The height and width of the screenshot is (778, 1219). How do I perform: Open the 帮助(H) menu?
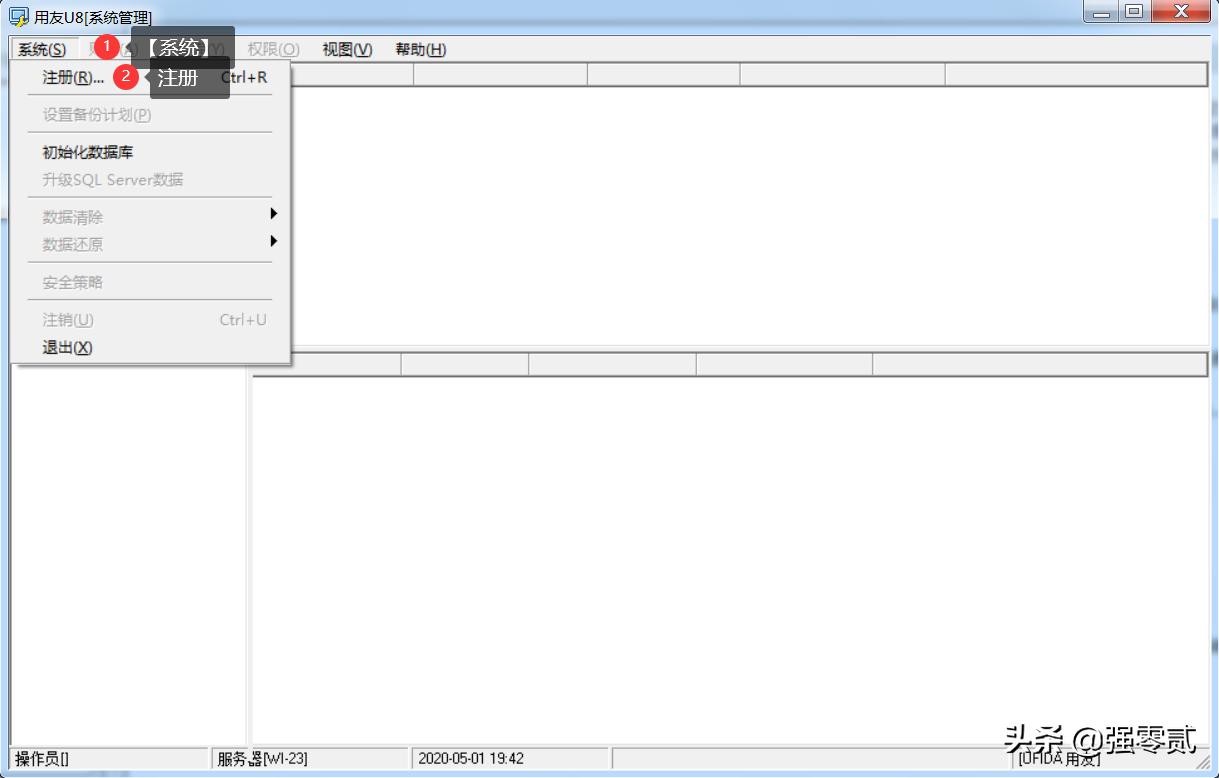coord(421,49)
